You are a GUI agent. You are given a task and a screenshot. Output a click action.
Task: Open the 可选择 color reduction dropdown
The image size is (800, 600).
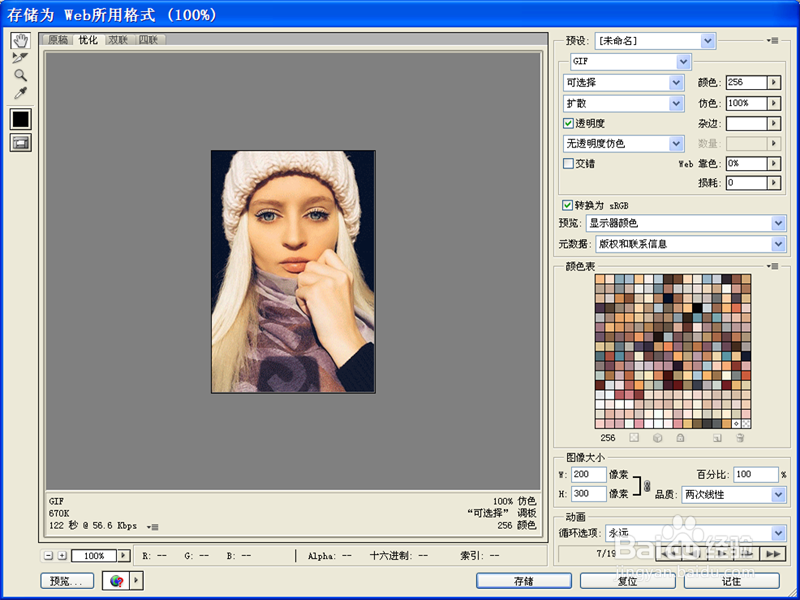tap(623, 83)
